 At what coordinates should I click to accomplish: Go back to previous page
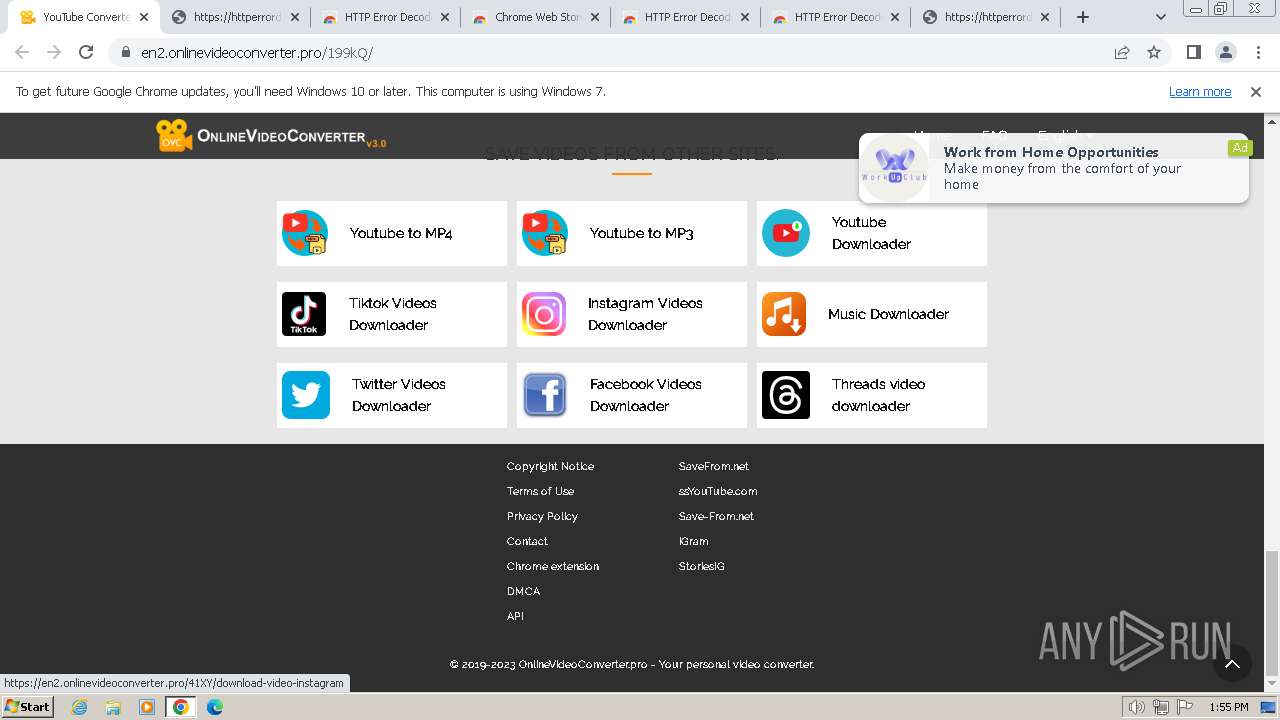pos(22,52)
